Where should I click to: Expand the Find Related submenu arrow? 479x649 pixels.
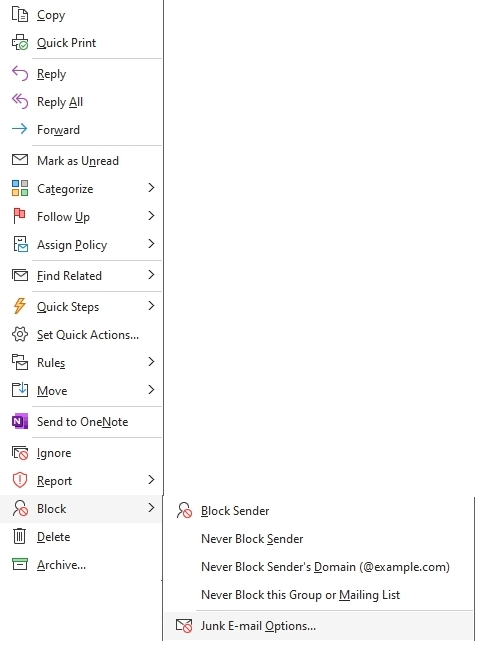click(151, 275)
